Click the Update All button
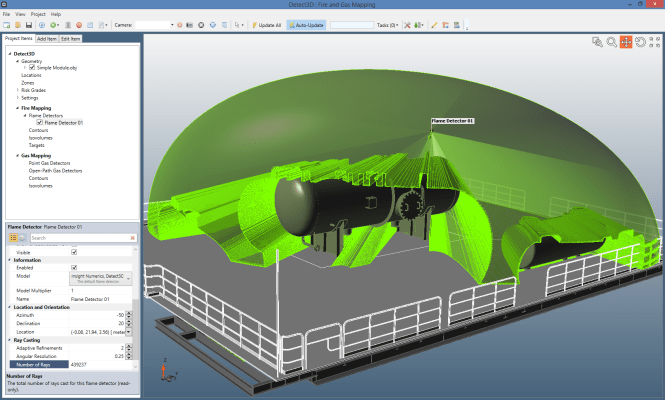 click(267, 25)
